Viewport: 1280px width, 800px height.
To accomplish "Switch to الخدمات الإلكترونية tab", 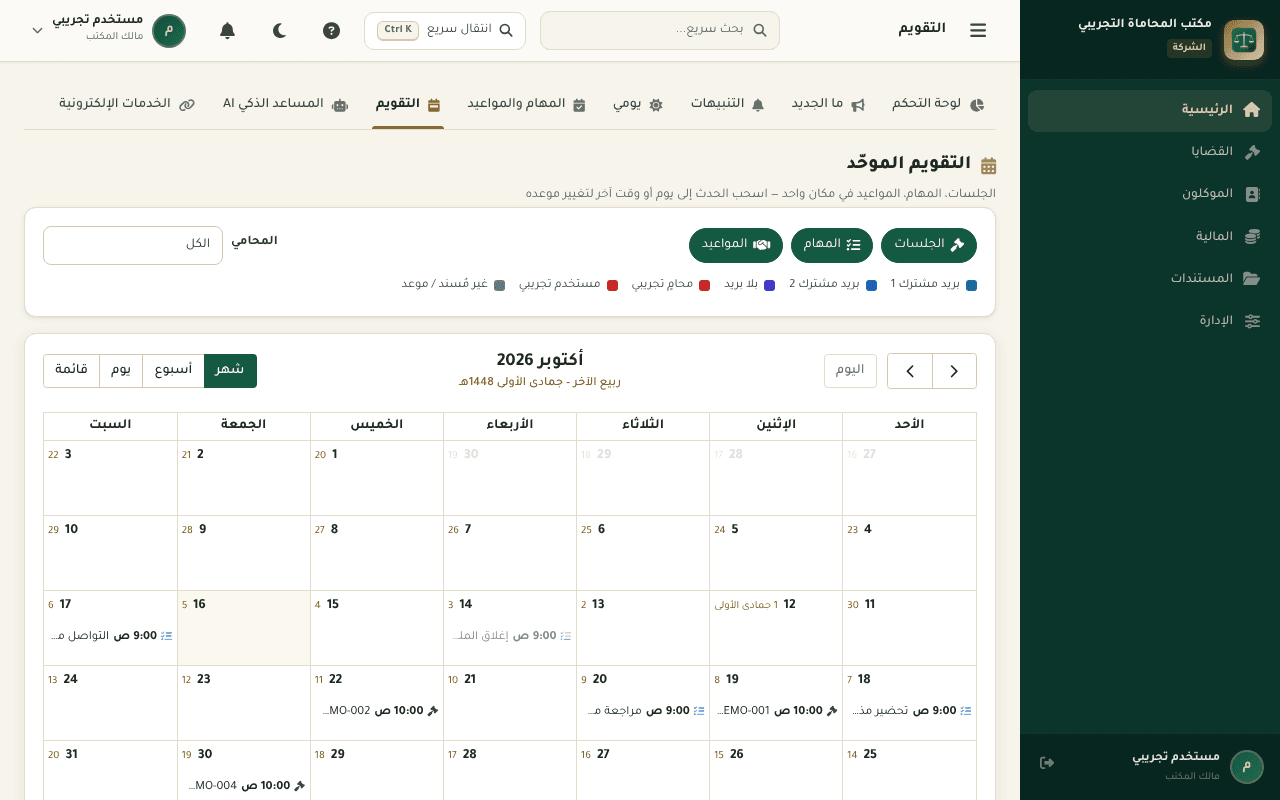I will 127,104.
